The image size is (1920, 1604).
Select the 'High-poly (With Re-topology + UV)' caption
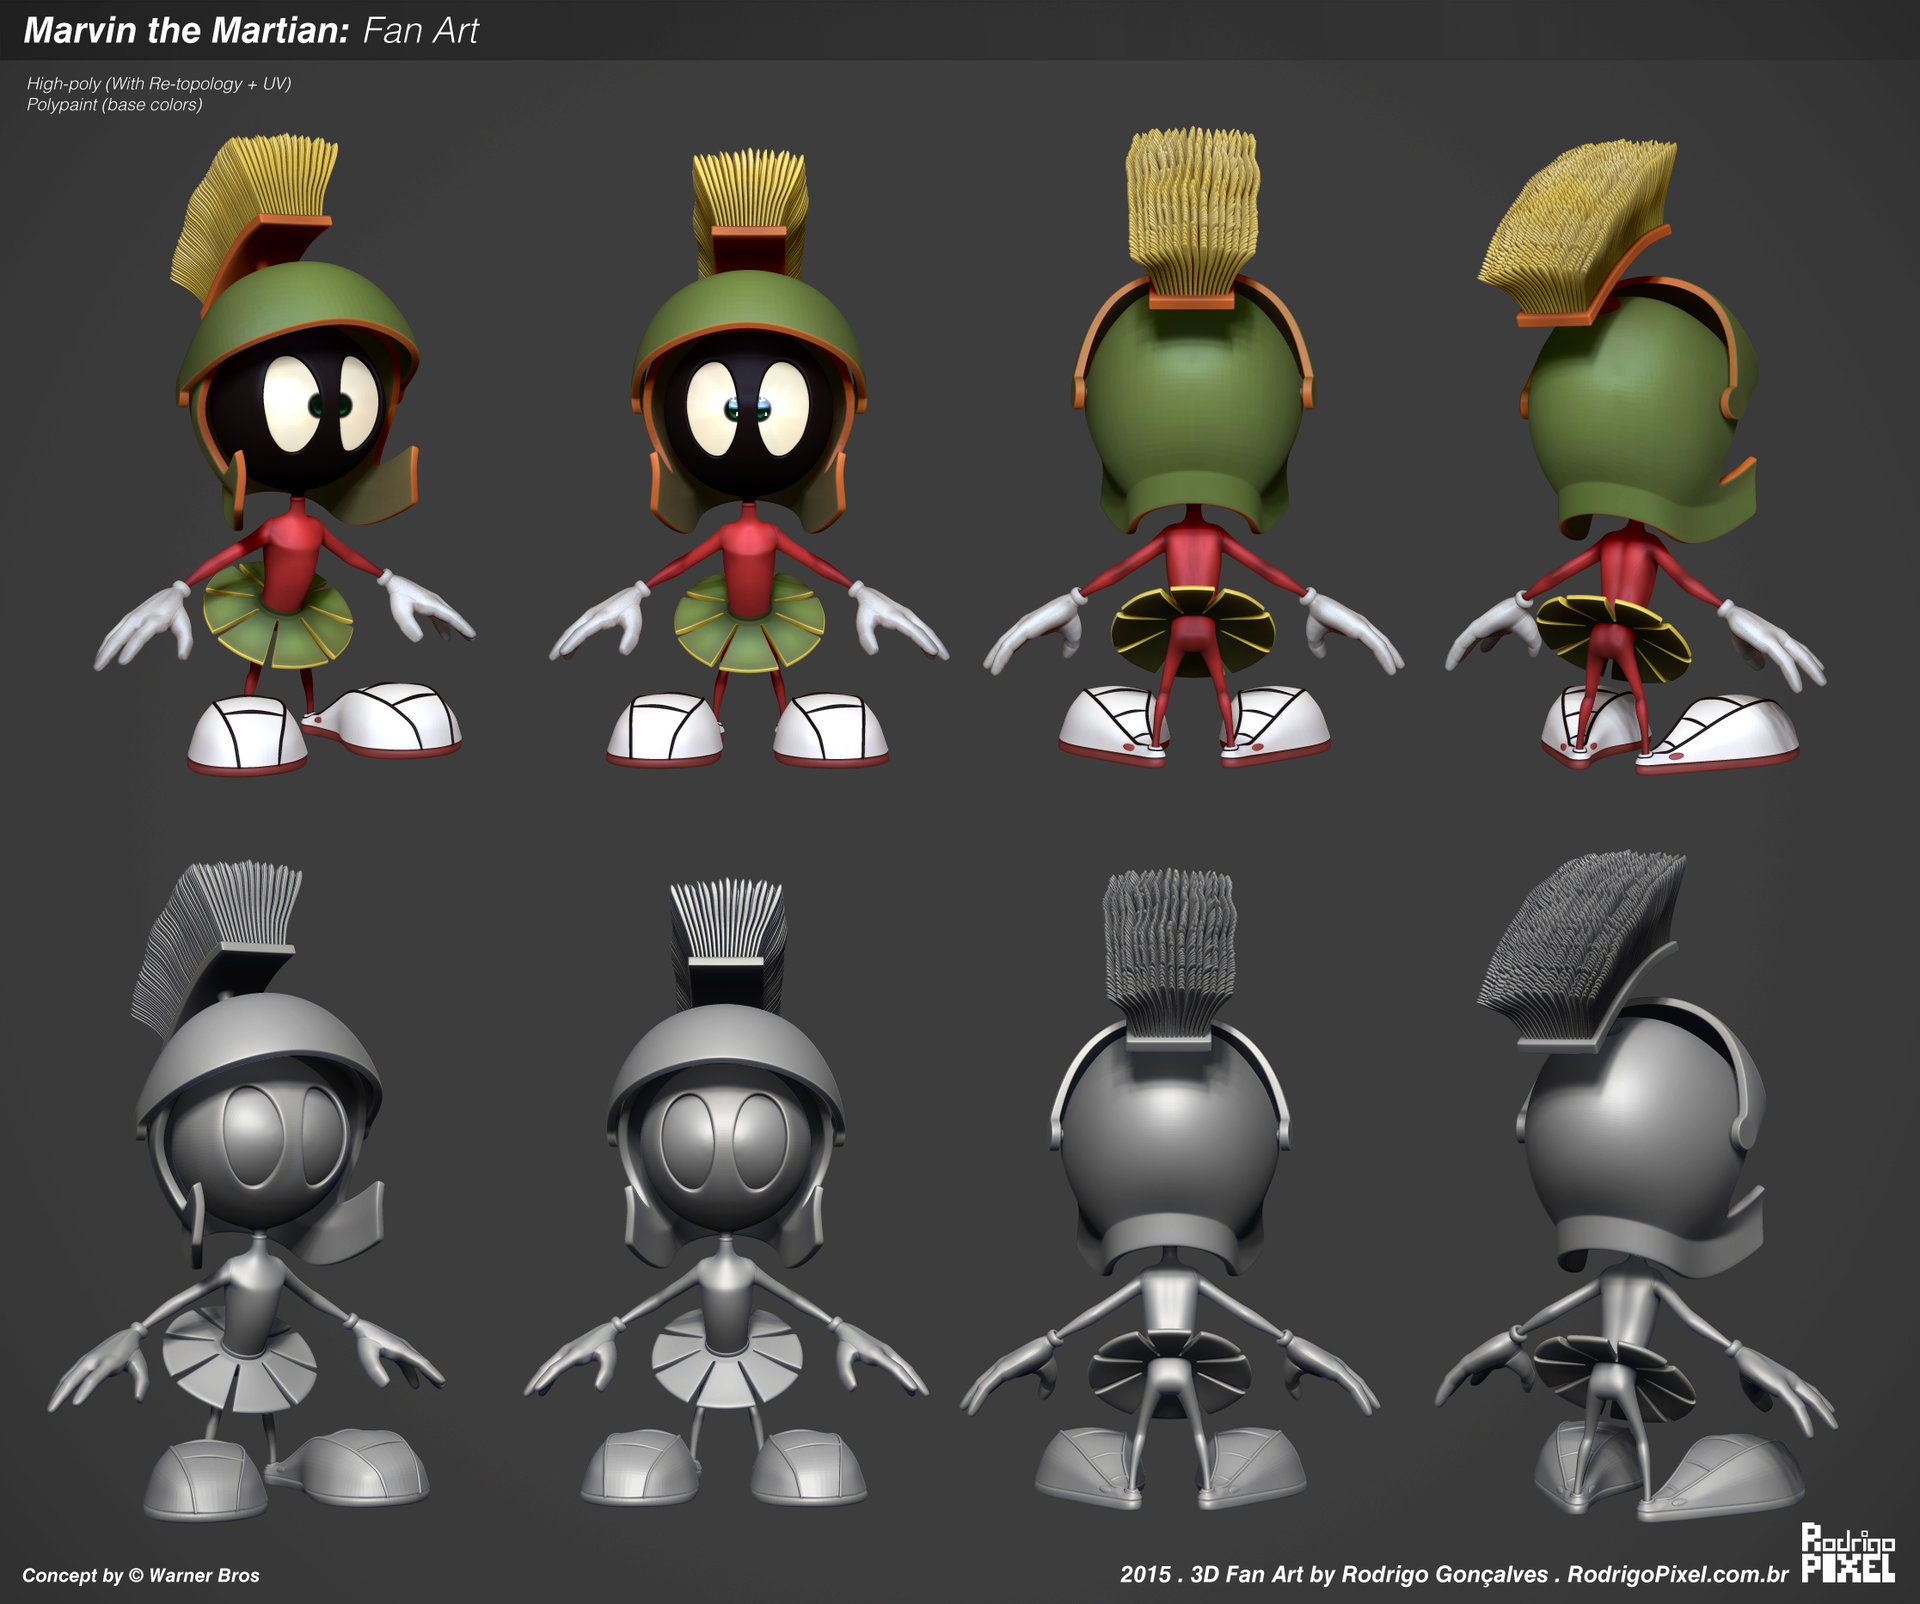[x=159, y=84]
